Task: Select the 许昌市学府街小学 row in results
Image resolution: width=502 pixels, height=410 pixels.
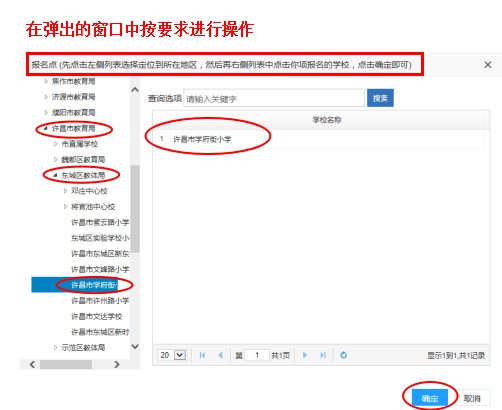Action: 318,139
